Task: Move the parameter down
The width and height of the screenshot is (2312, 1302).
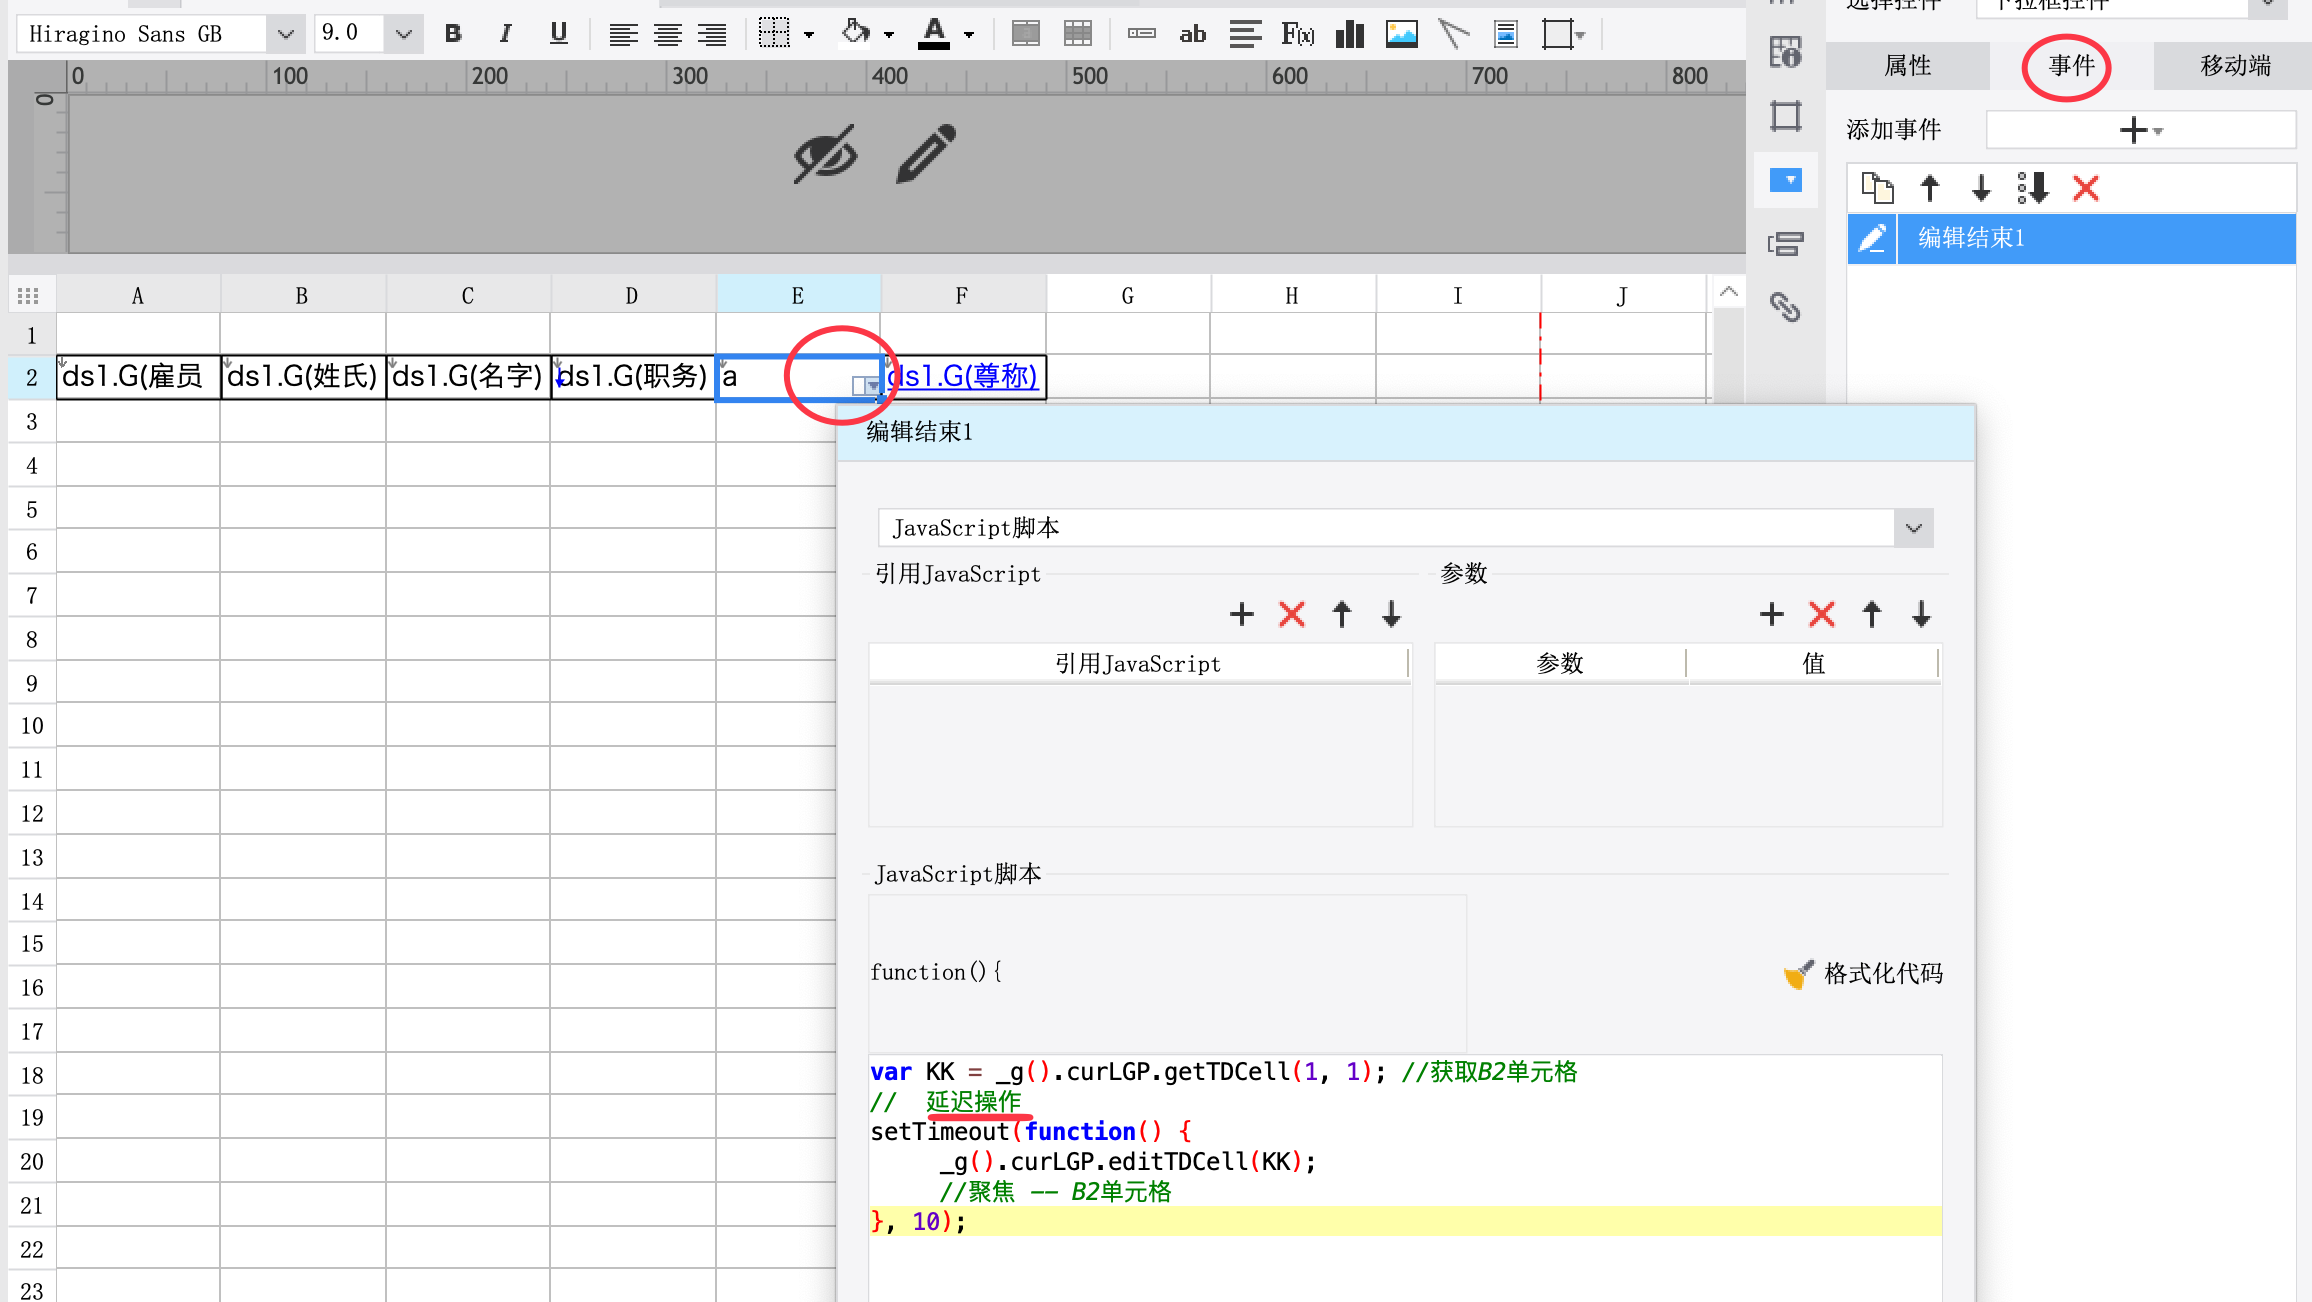Action: click(x=1921, y=614)
